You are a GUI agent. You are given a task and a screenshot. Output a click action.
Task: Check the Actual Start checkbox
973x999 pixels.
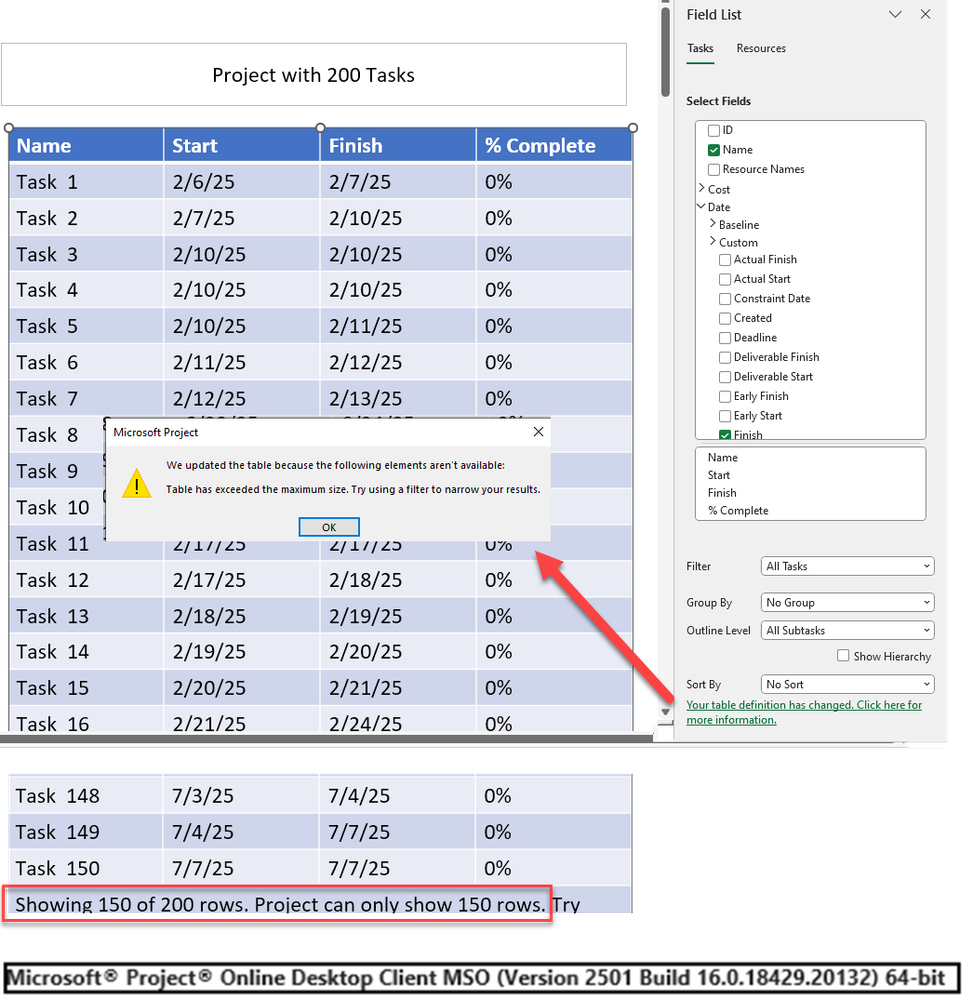[x=724, y=280]
